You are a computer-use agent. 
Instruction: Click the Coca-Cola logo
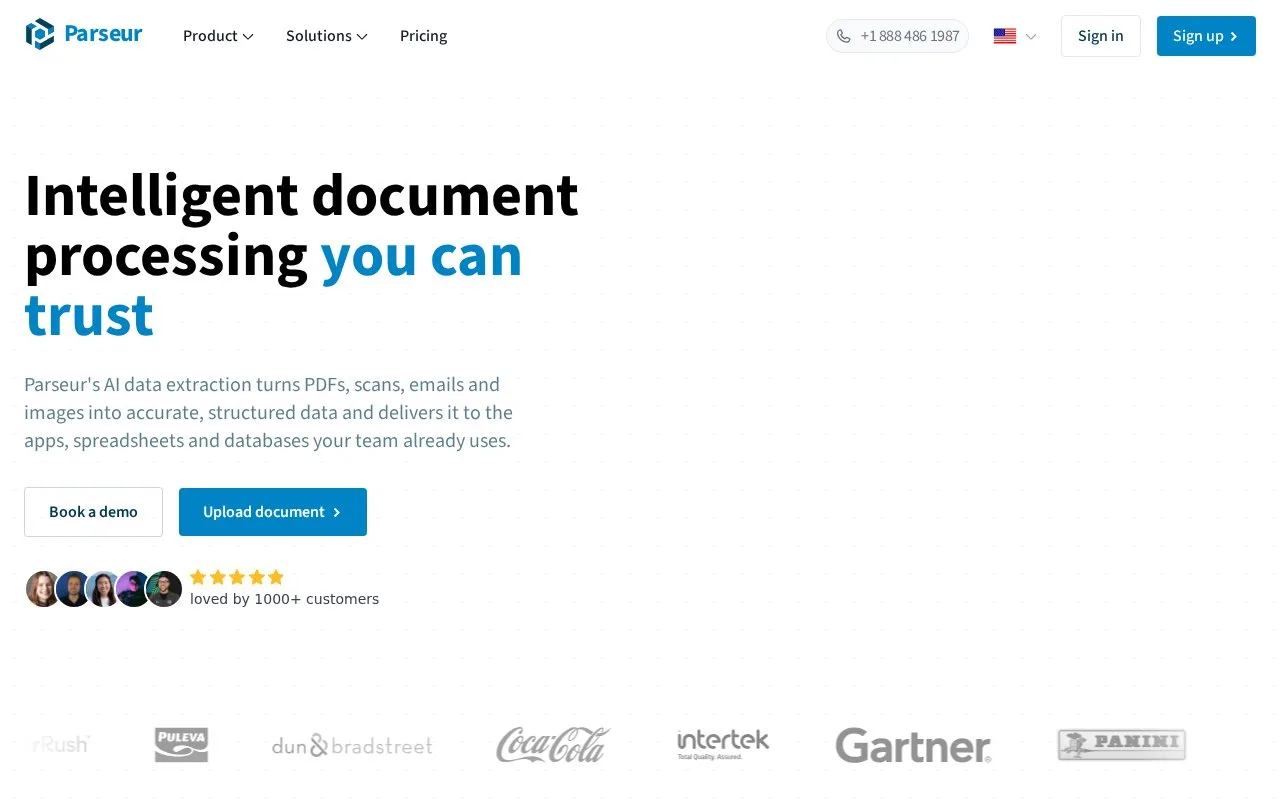coord(553,745)
